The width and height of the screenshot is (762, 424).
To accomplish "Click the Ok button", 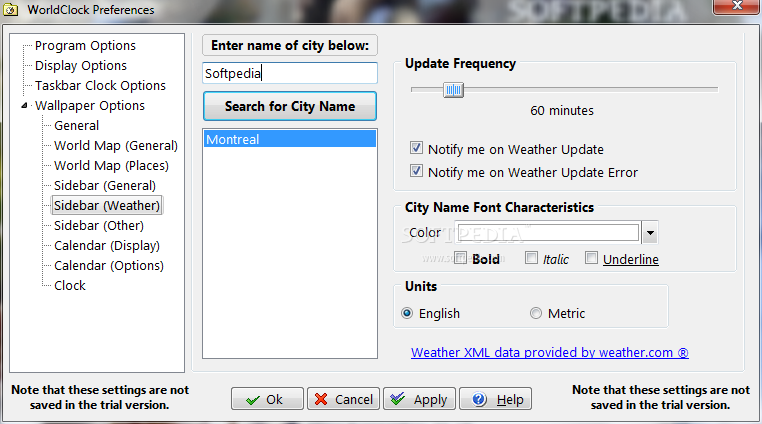I will pyautogui.click(x=267, y=399).
